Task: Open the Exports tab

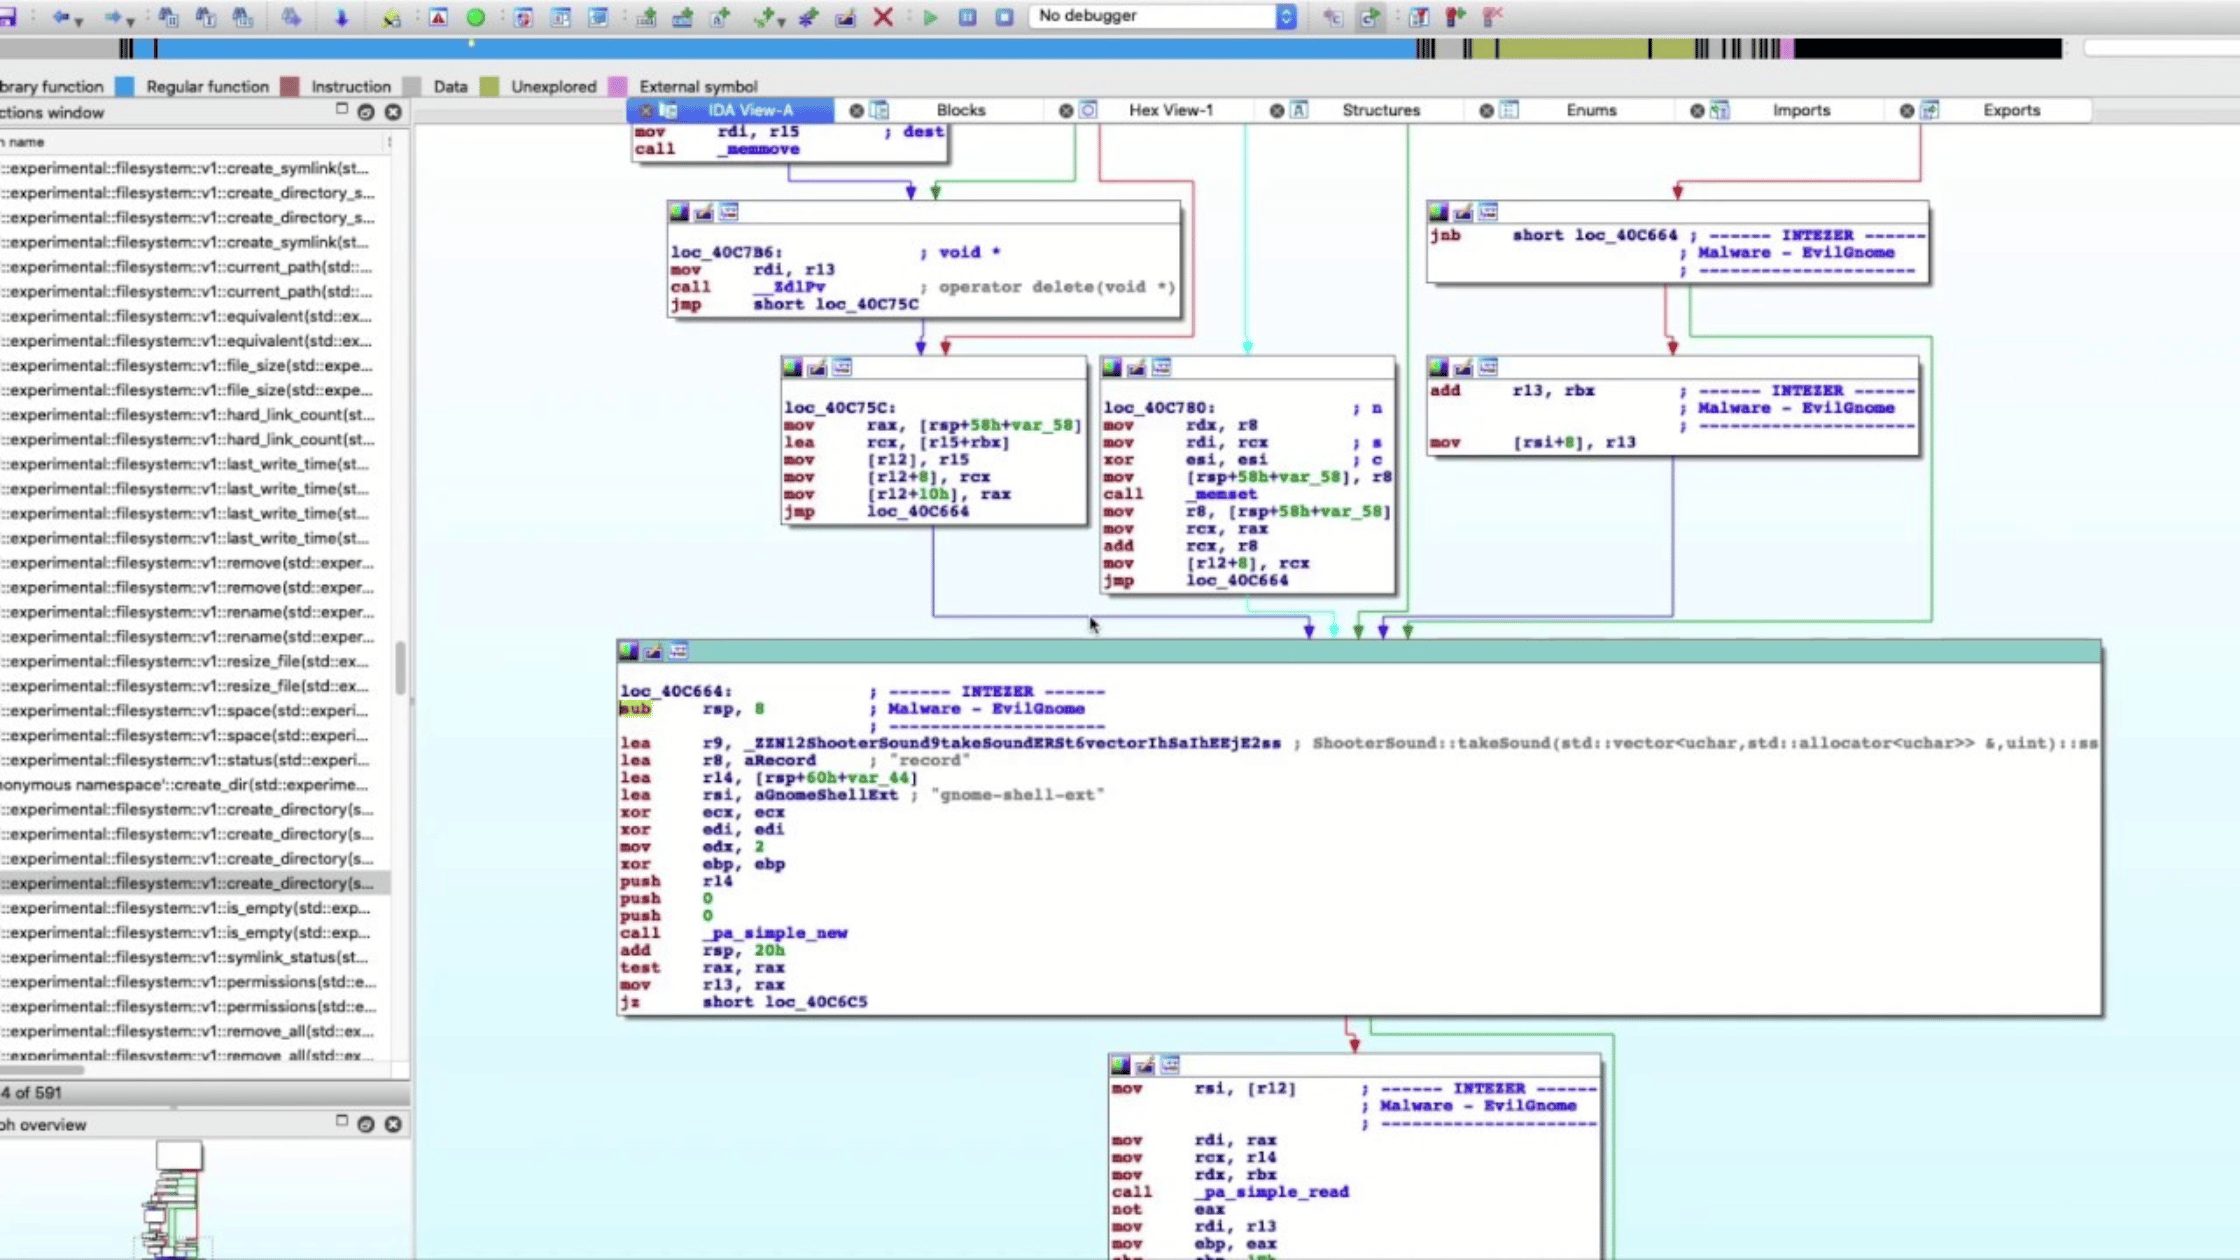Action: [2011, 110]
